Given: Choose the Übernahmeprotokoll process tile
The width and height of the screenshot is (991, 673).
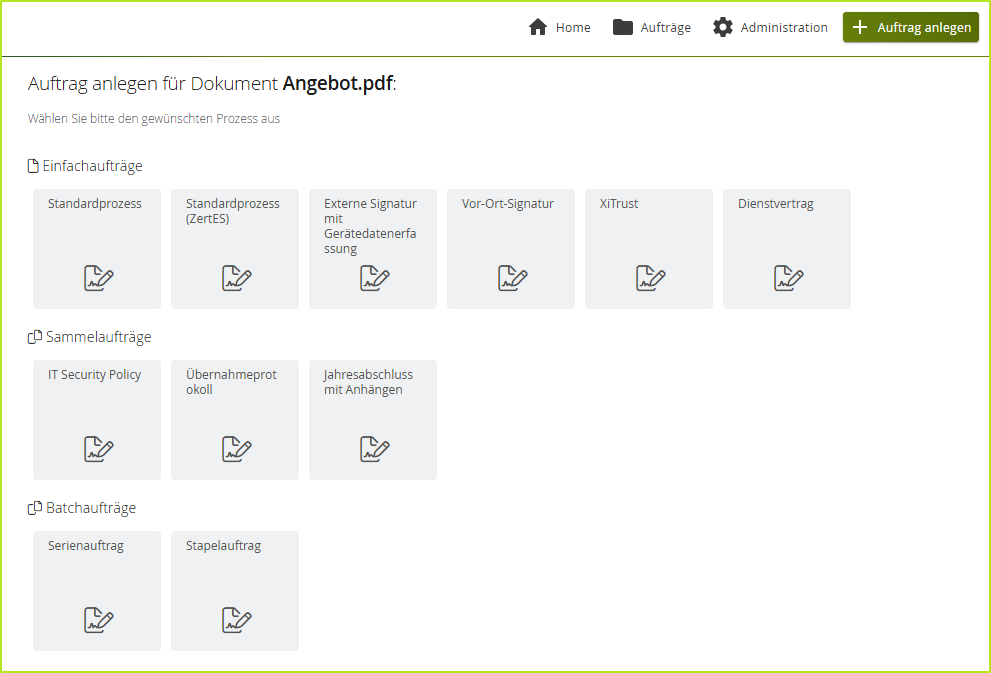Looking at the screenshot, I should click(x=235, y=419).
